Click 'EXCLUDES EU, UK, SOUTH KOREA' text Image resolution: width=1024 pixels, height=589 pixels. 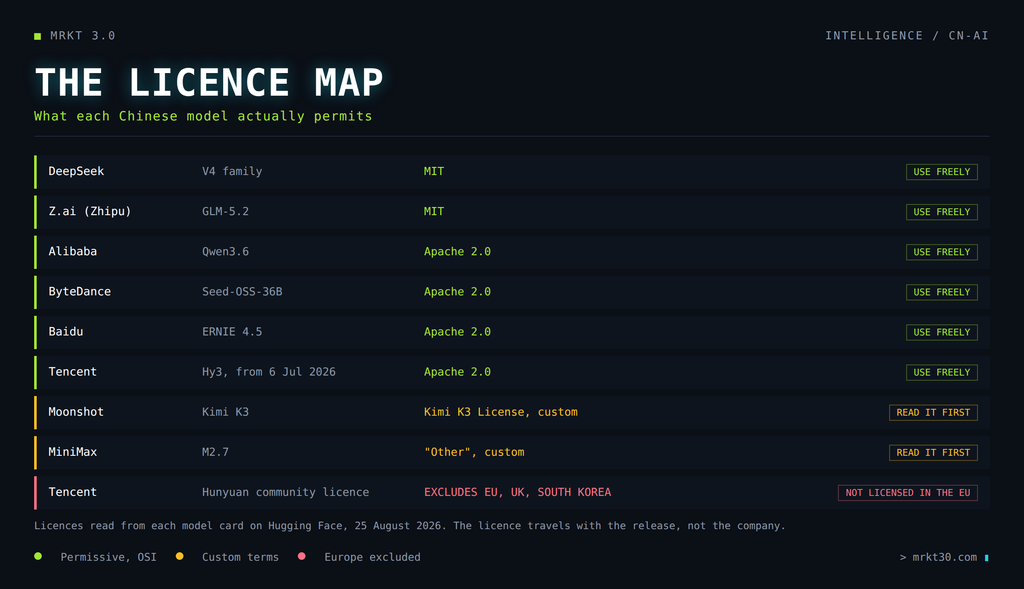(x=518, y=492)
